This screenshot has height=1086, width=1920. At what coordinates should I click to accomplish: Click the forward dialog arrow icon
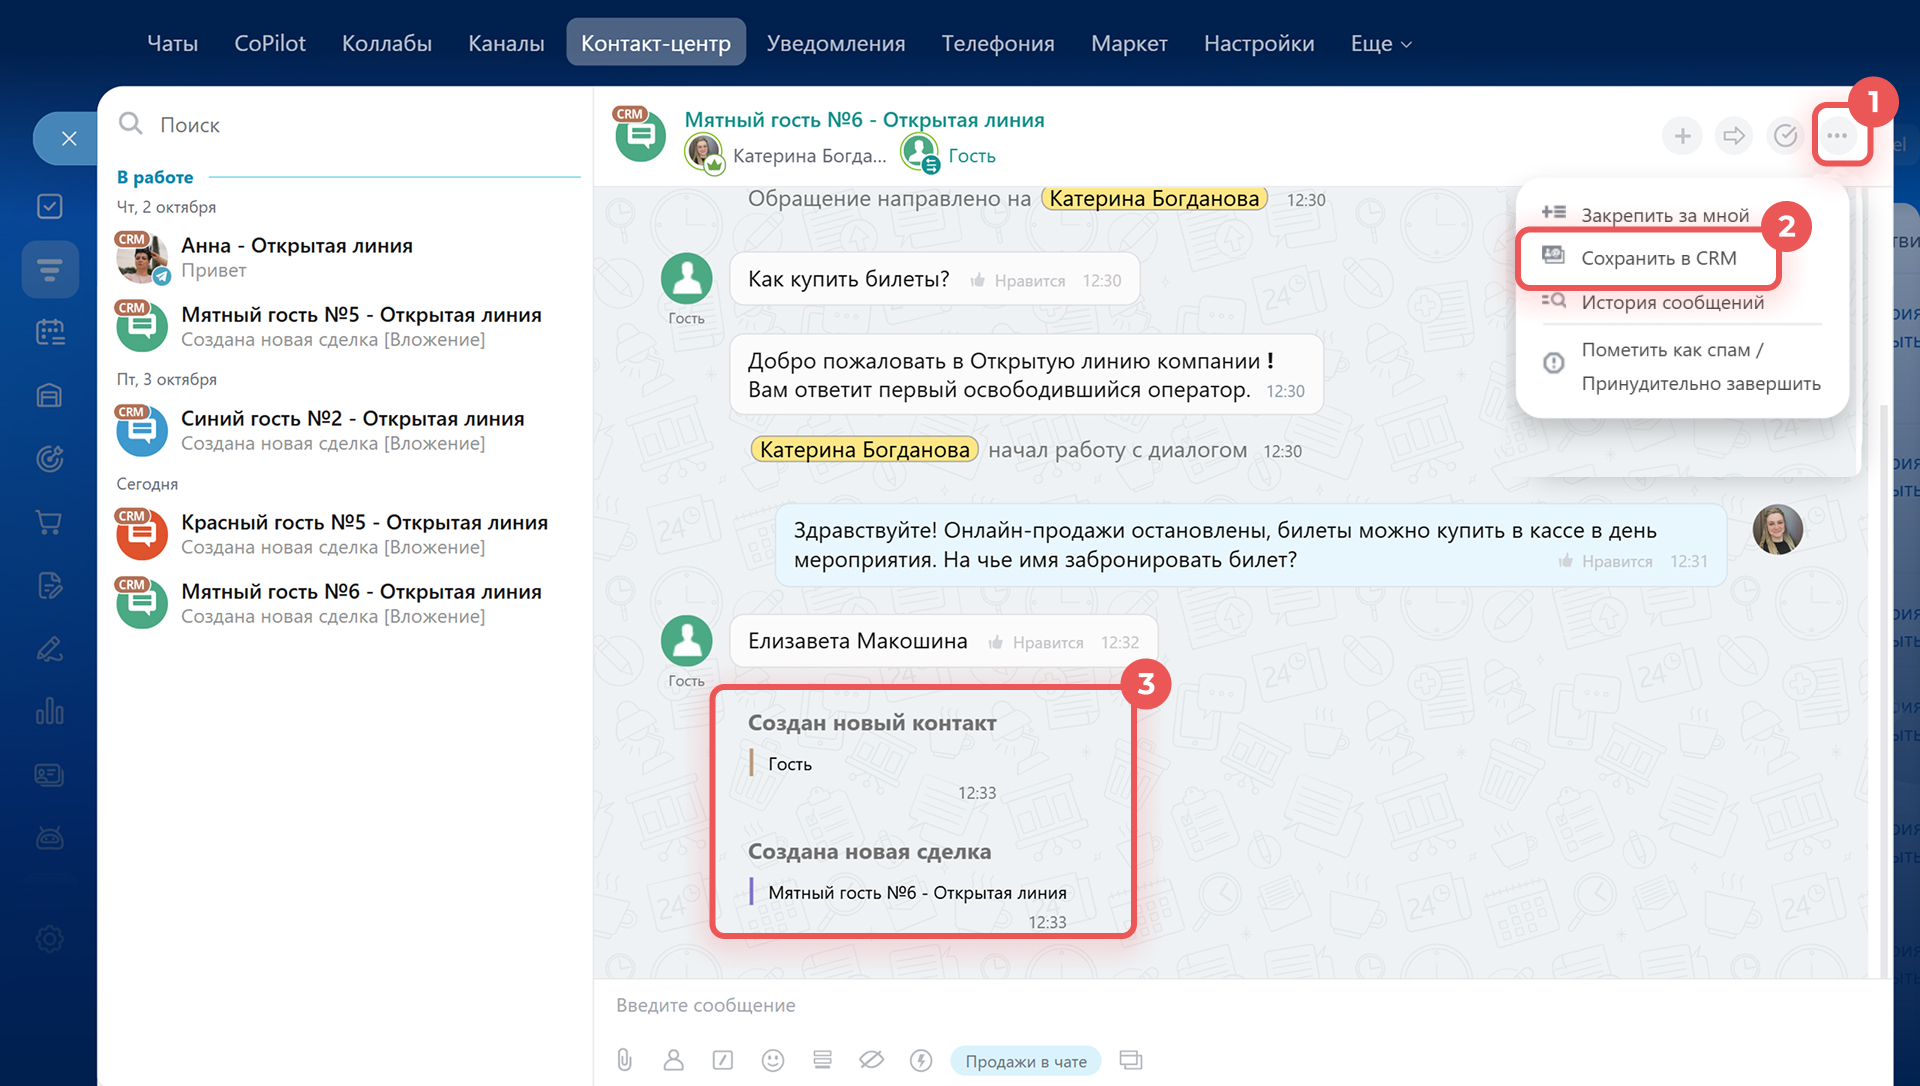click(x=1734, y=136)
